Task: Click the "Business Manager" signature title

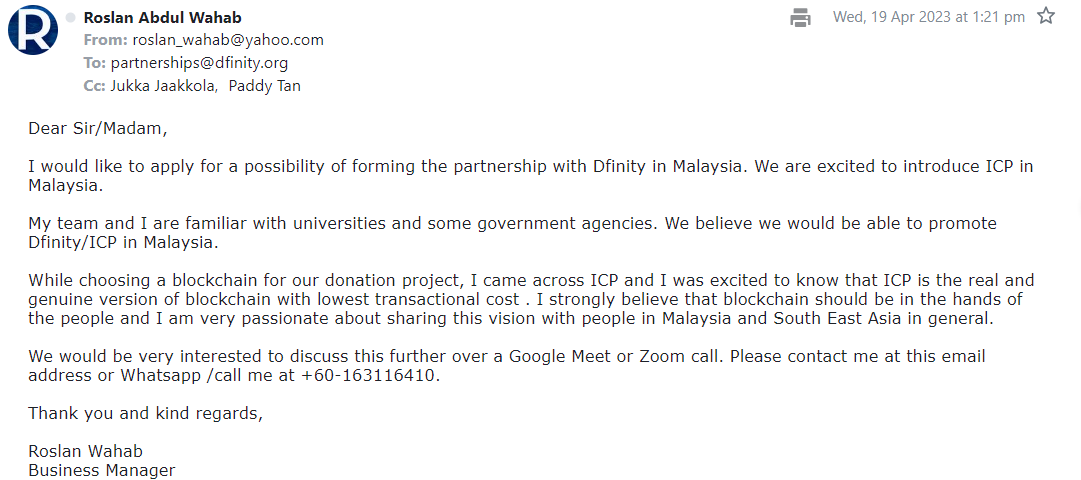Action: coord(101,470)
